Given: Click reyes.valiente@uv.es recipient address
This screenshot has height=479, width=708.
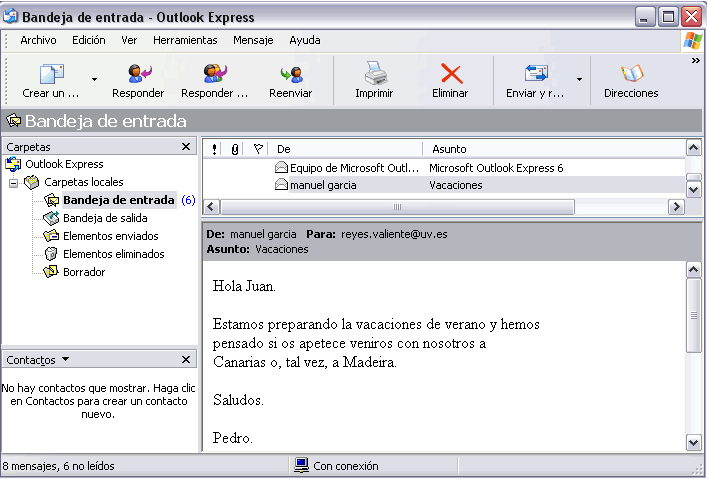Looking at the screenshot, I should [x=394, y=234].
